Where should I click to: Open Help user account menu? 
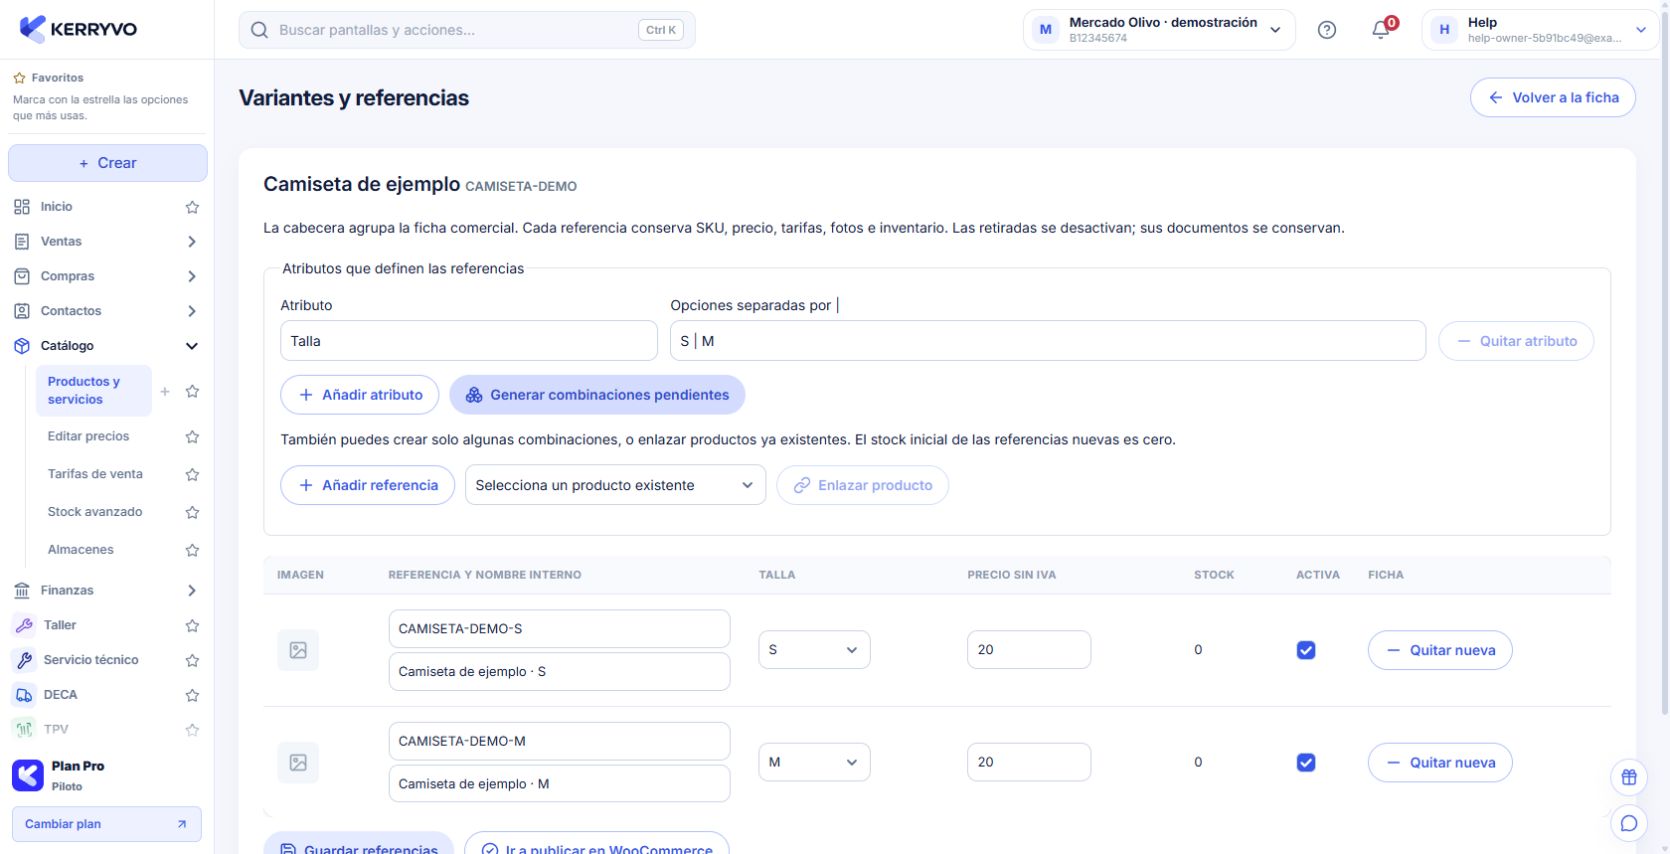(1538, 30)
